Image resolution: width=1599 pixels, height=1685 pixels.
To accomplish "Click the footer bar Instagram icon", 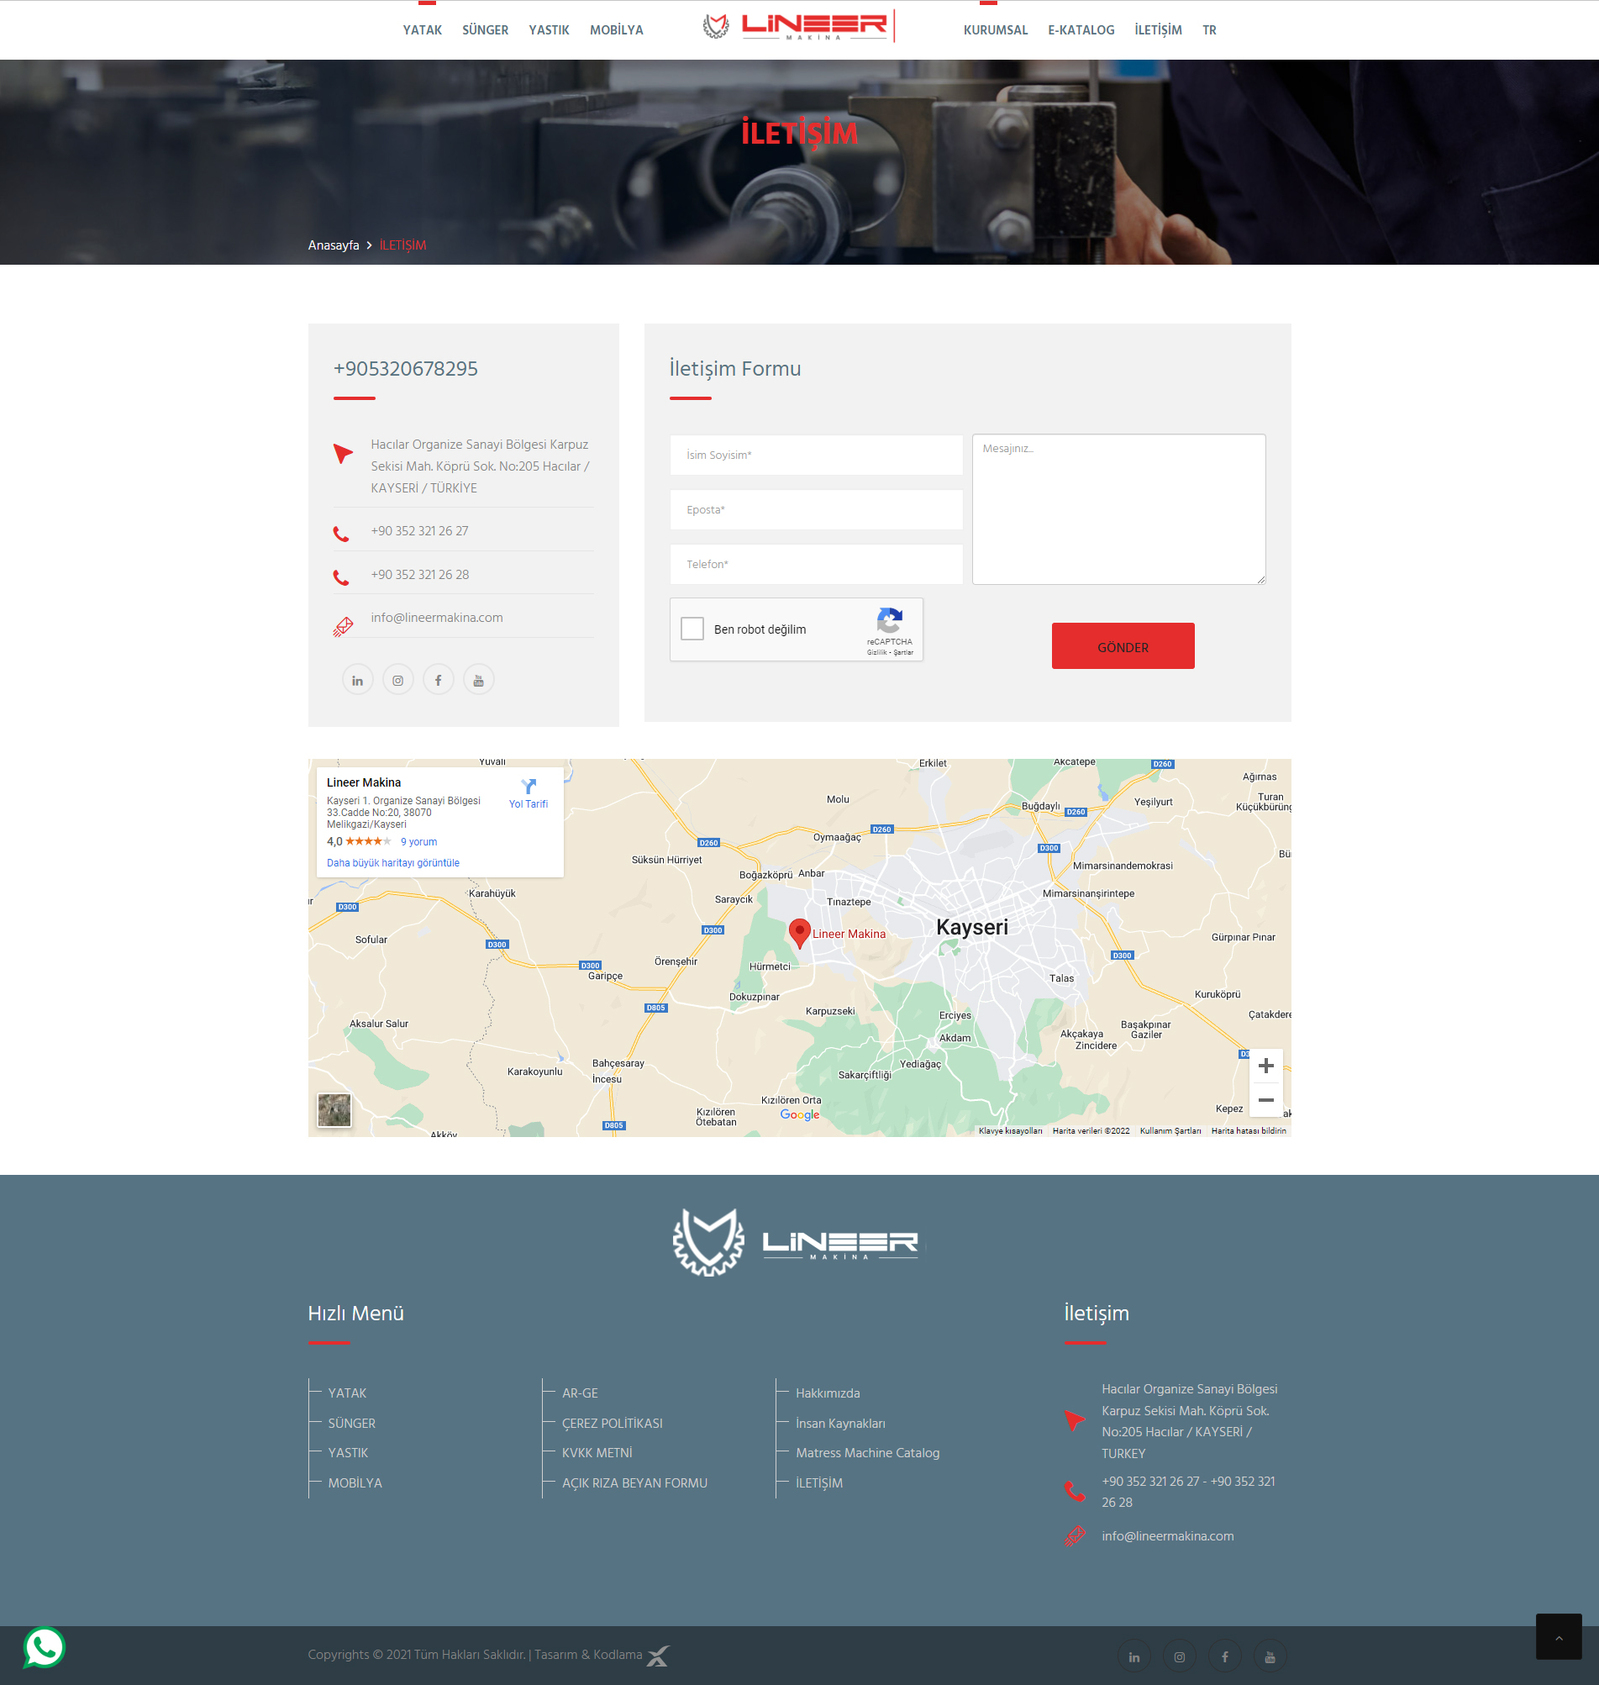I will click(1179, 1657).
